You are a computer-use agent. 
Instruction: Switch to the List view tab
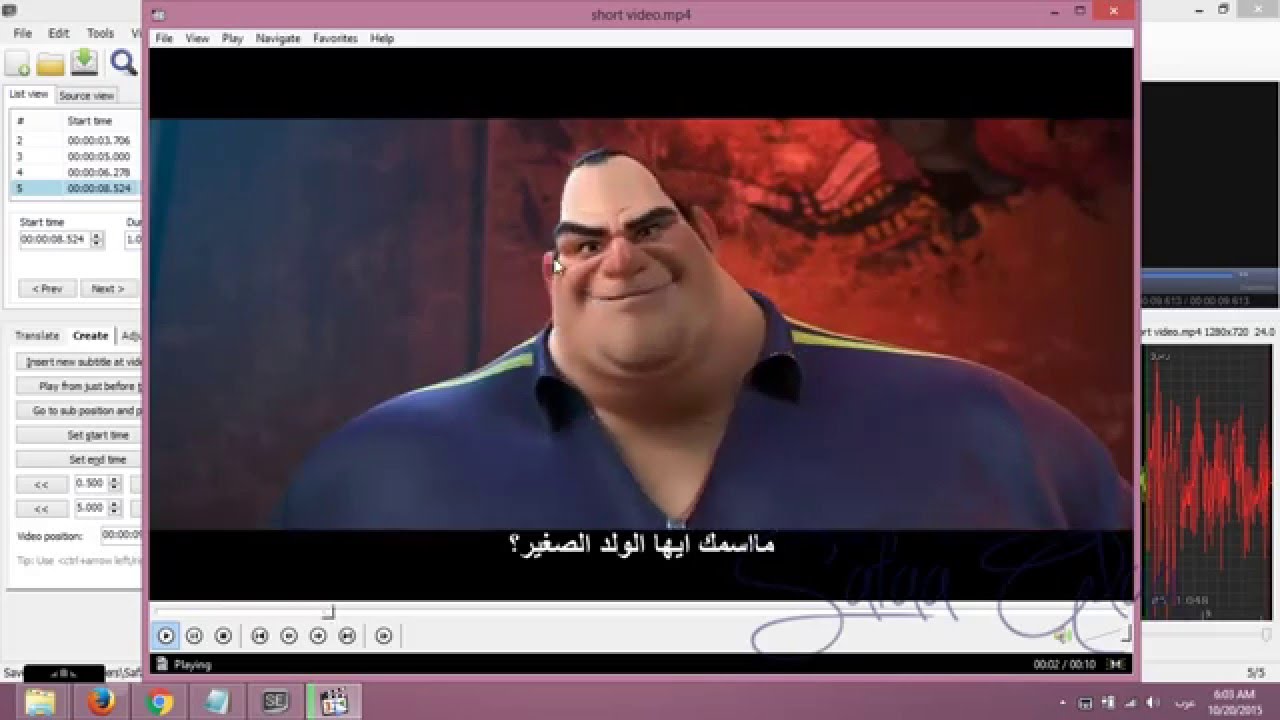coord(28,94)
